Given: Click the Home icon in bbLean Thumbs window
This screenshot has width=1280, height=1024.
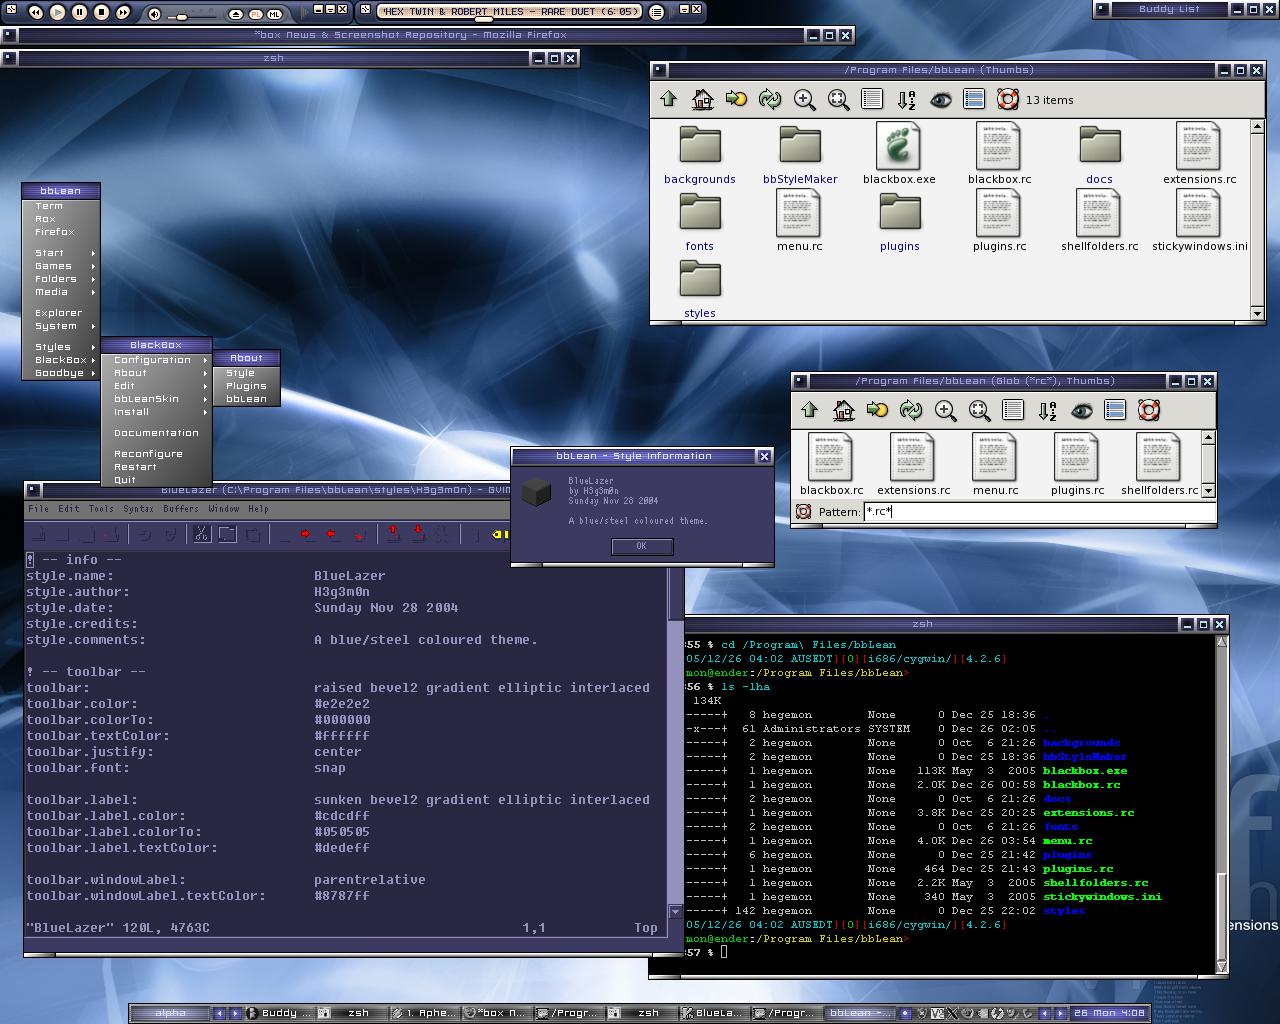Looking at the screenshot, I should (x=702, y=99).
